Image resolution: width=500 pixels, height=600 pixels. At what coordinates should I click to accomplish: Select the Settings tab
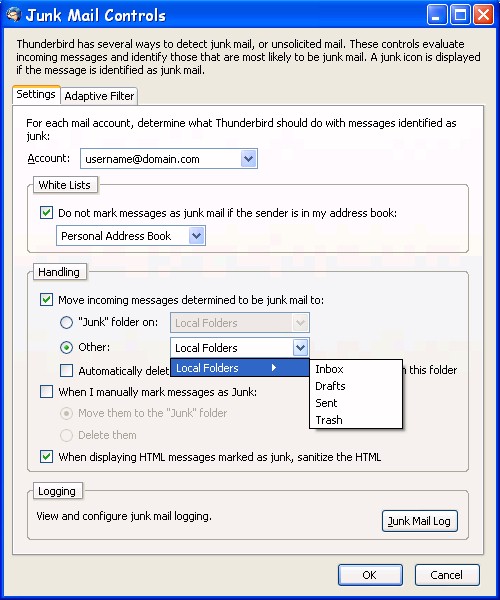[36, 94]
